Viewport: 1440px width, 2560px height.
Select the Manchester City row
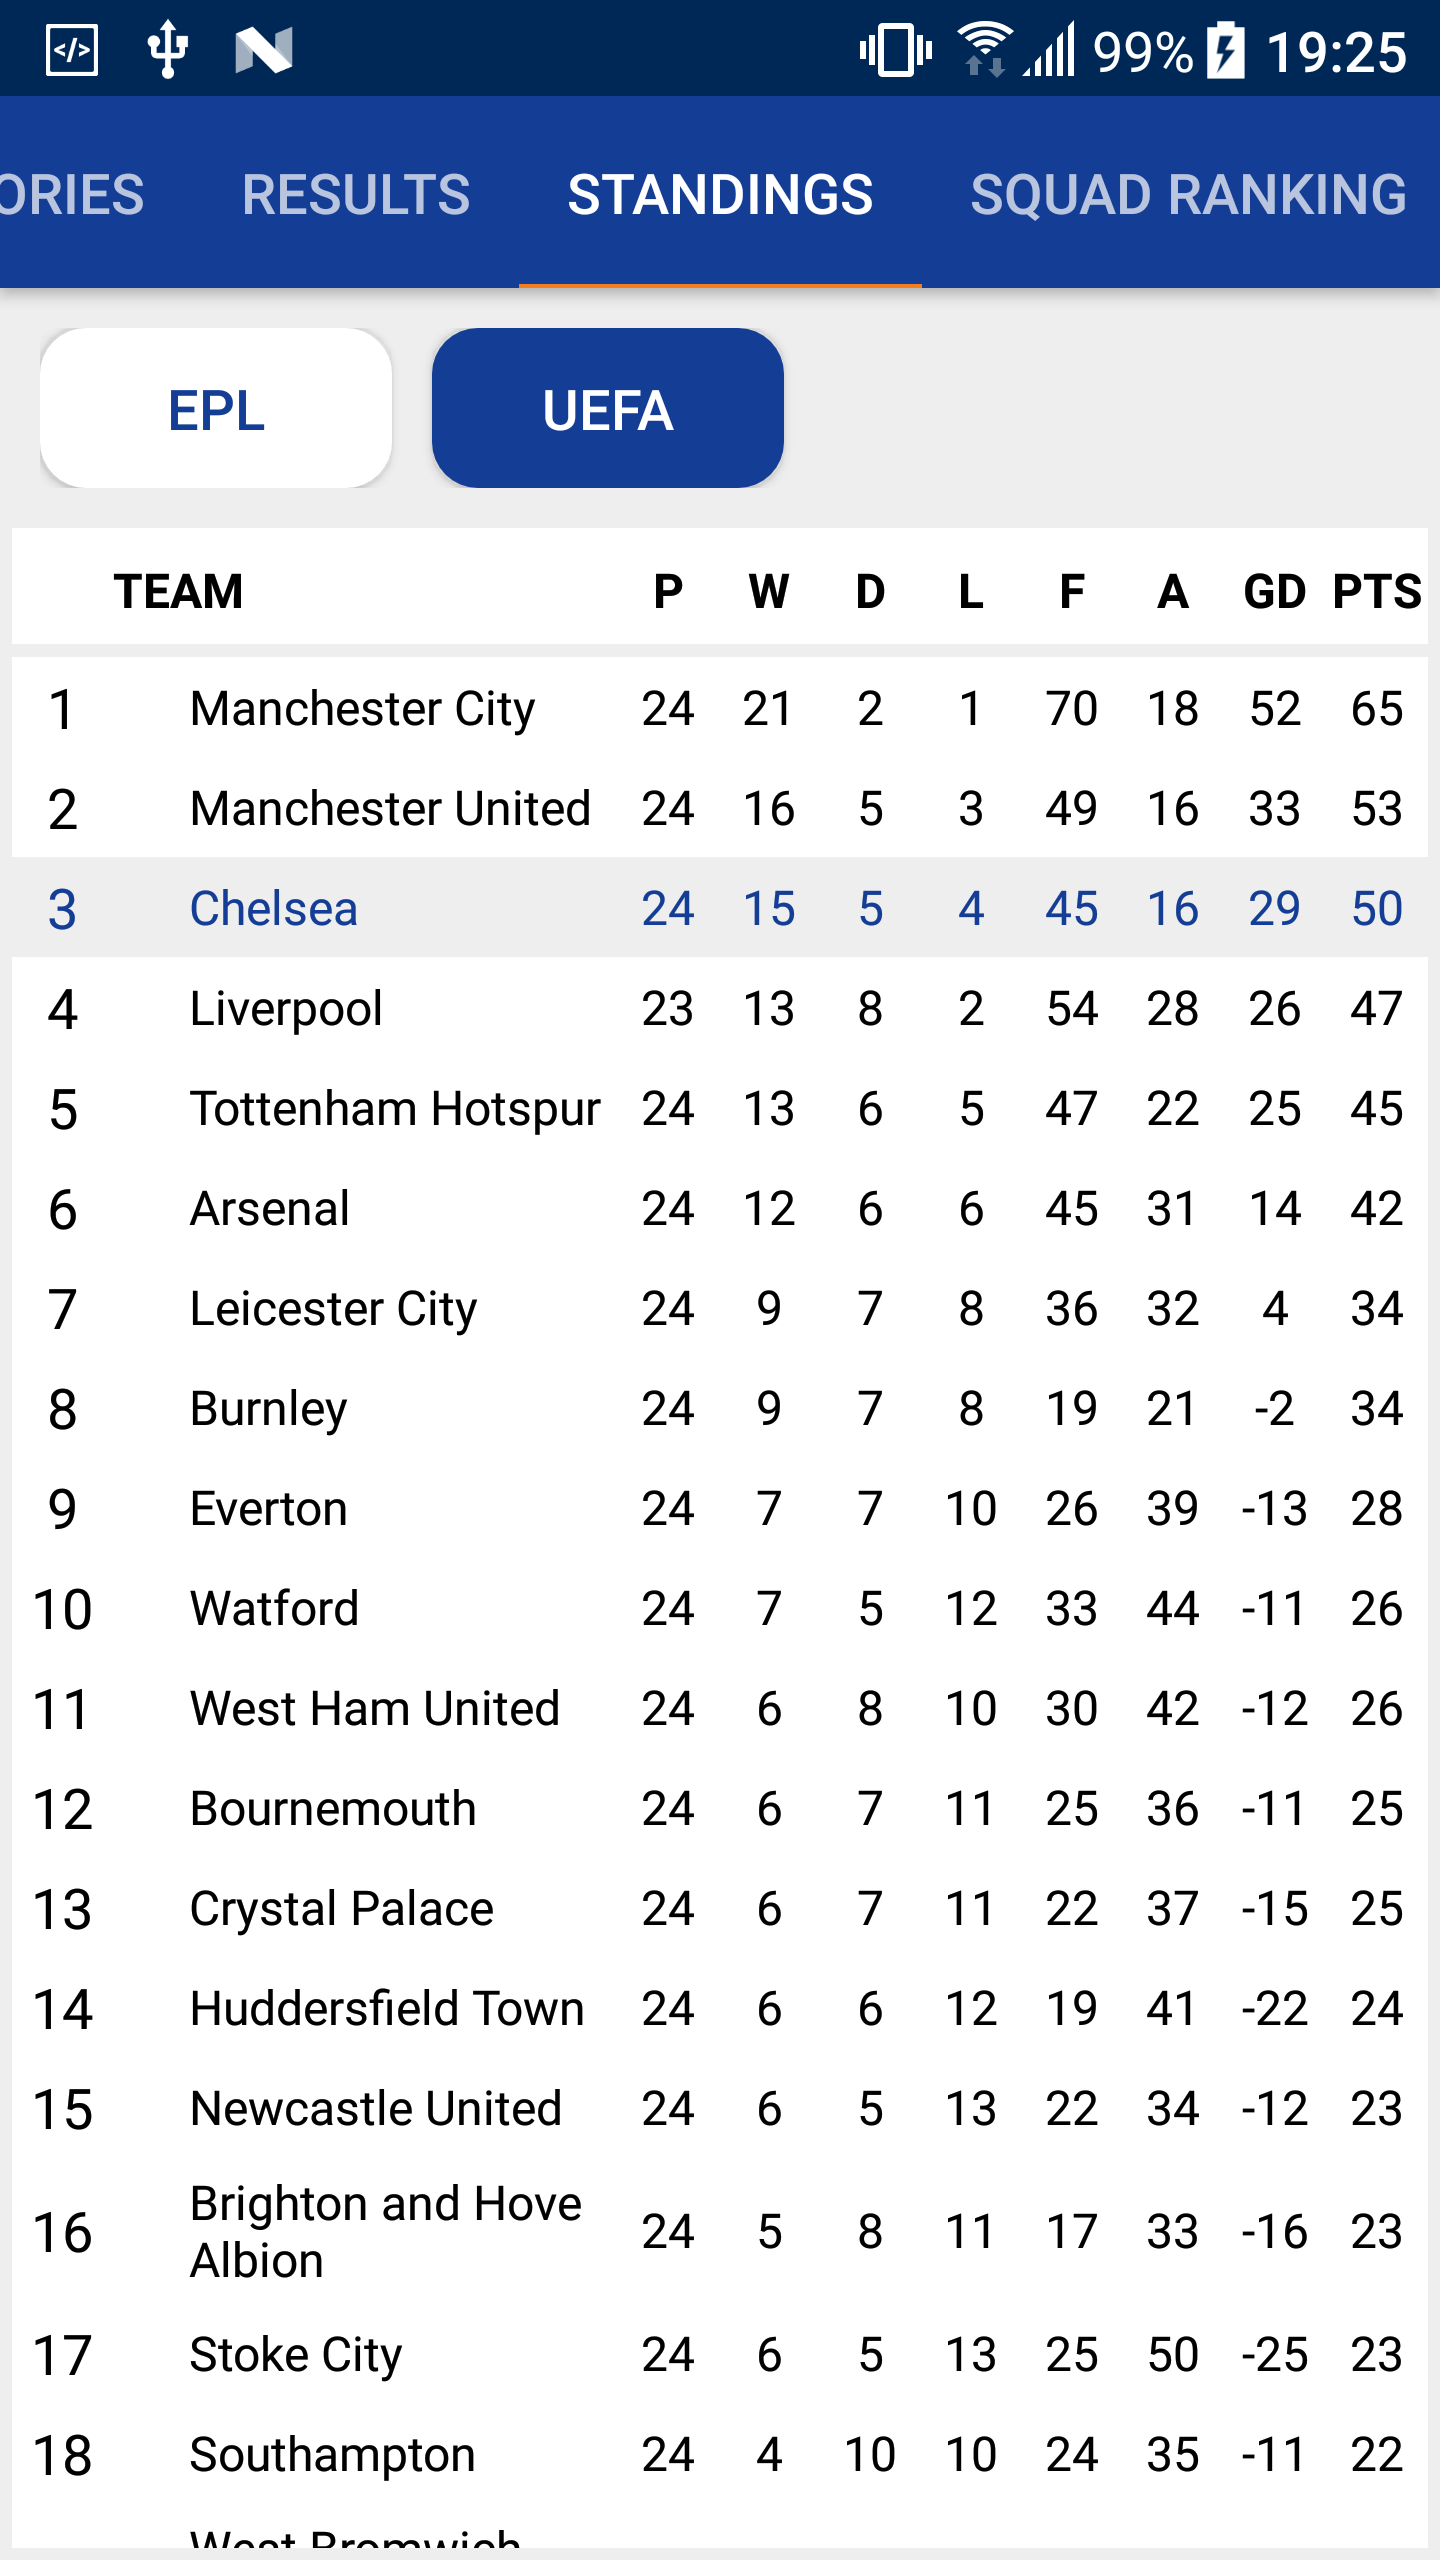(720, 708)
